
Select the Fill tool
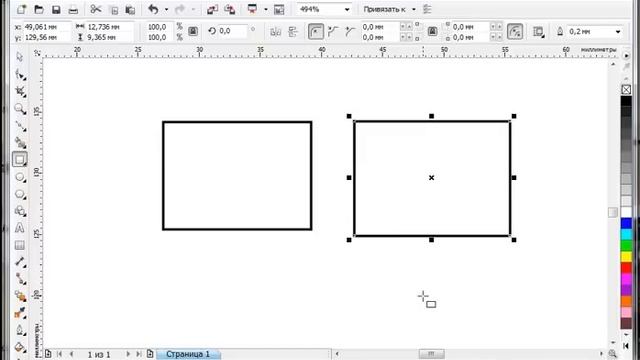(20, 347)
